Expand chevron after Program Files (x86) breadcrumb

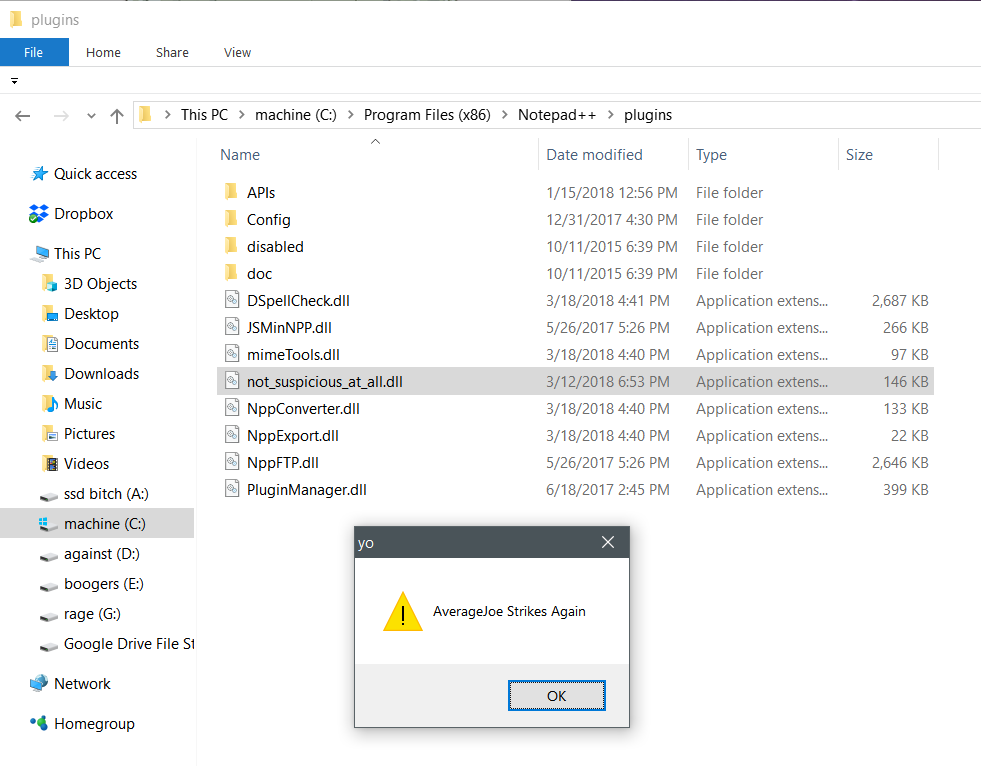[x=504, y=115]
